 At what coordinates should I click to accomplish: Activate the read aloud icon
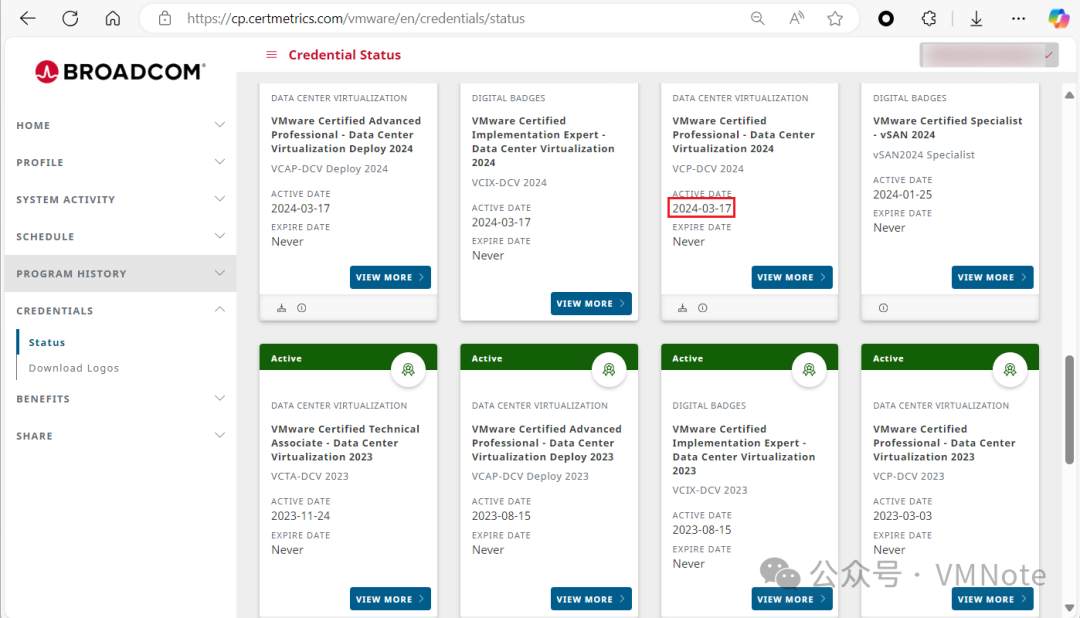(x=796, y=19)
